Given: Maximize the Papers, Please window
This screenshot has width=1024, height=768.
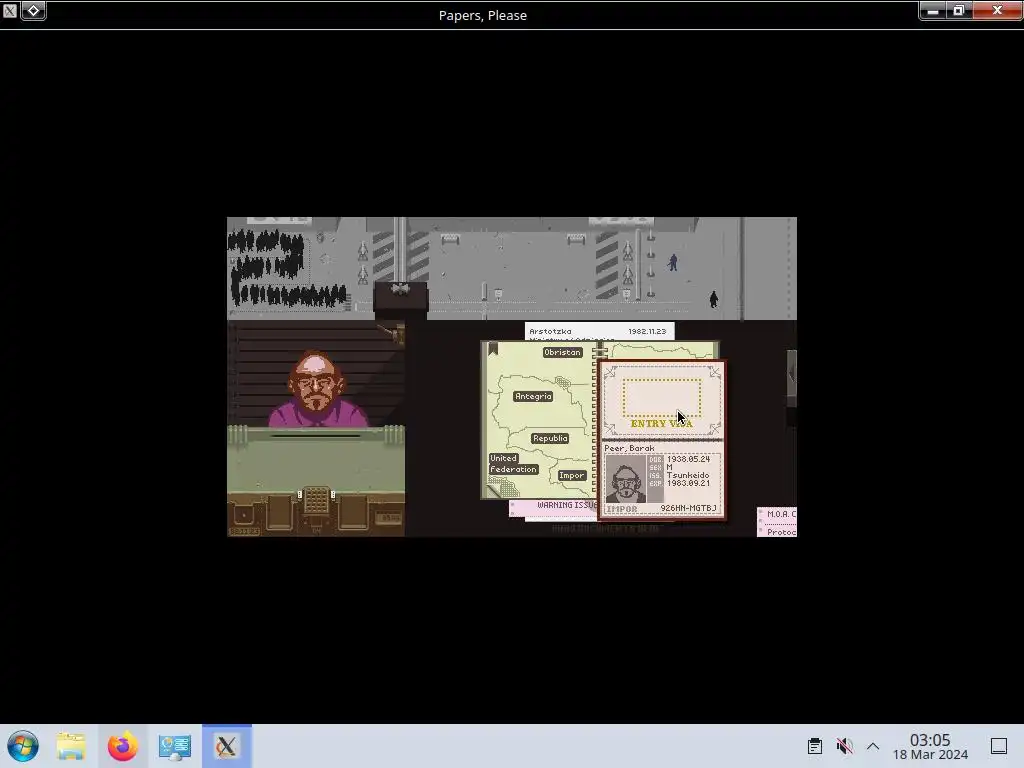Looking at the screenshot, I should [959, 10].
